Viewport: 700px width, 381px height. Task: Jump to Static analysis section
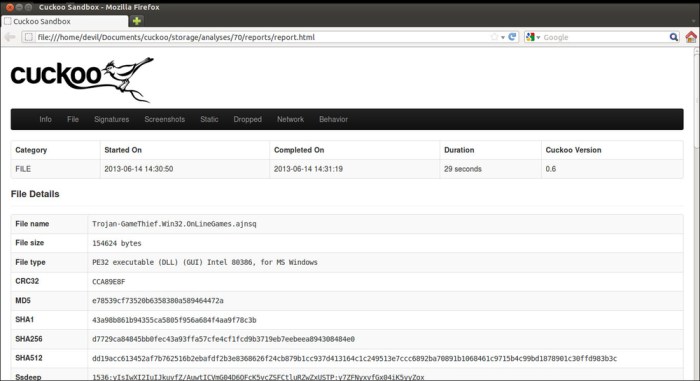pos(209,119)
